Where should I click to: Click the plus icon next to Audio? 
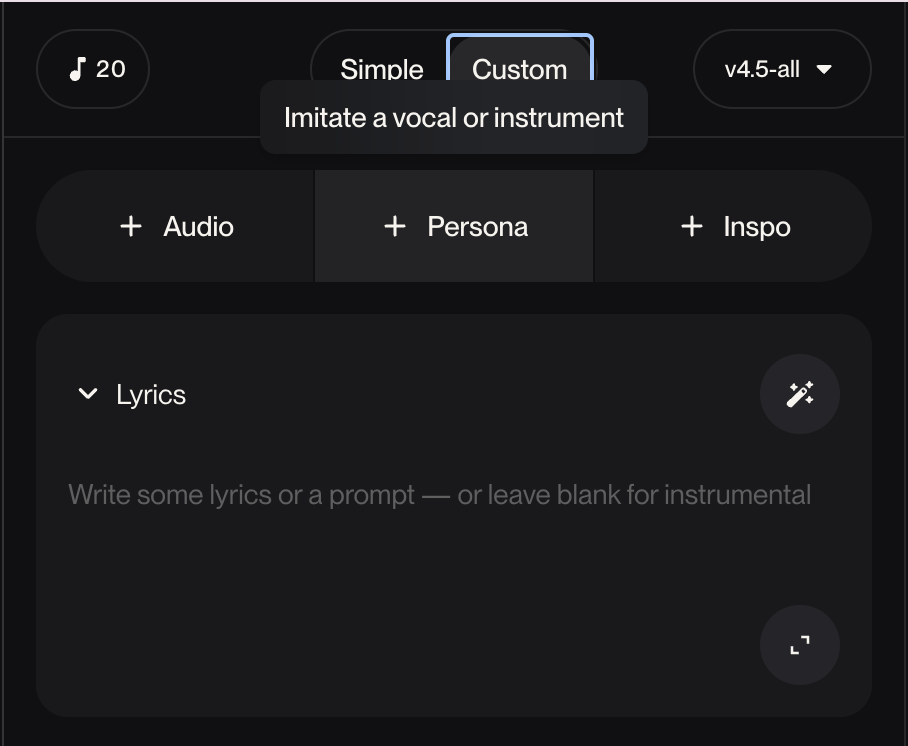[130, 226]
